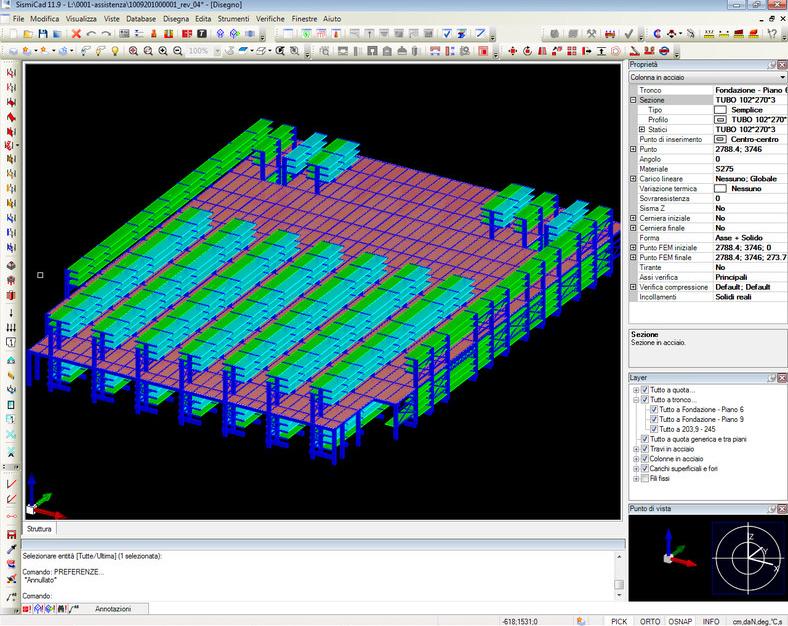Click the red X delete icon

(x=76, y=34)
